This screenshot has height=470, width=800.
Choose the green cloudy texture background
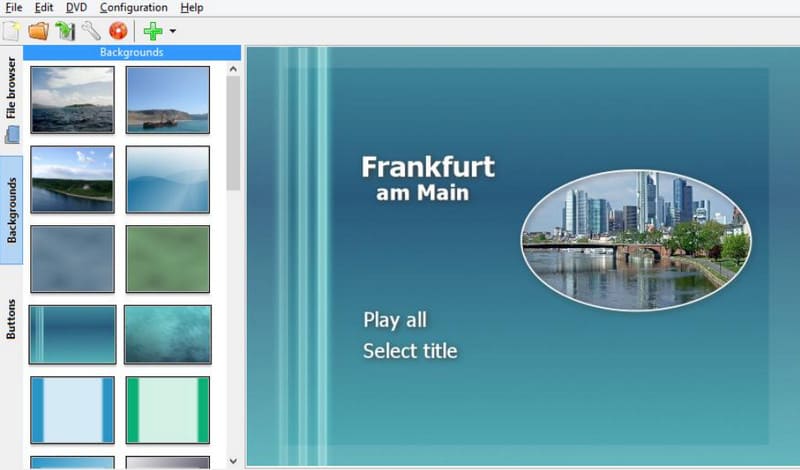pos(167,259)
